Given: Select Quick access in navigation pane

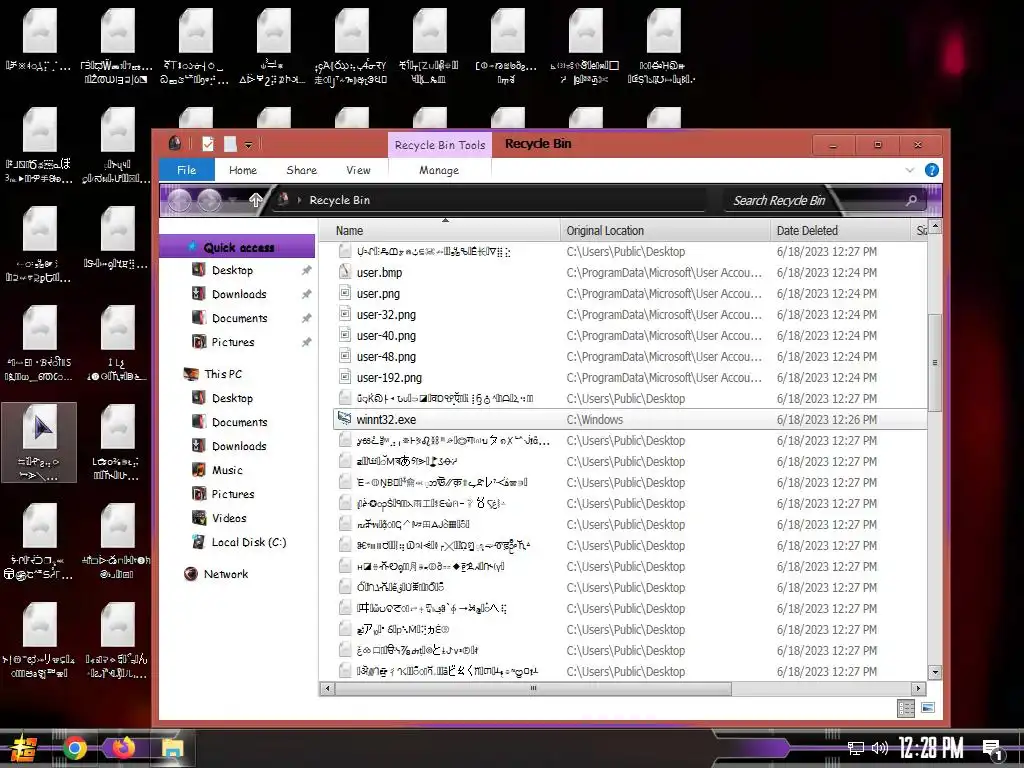Looking at the screenshot, I should point(238,247).
